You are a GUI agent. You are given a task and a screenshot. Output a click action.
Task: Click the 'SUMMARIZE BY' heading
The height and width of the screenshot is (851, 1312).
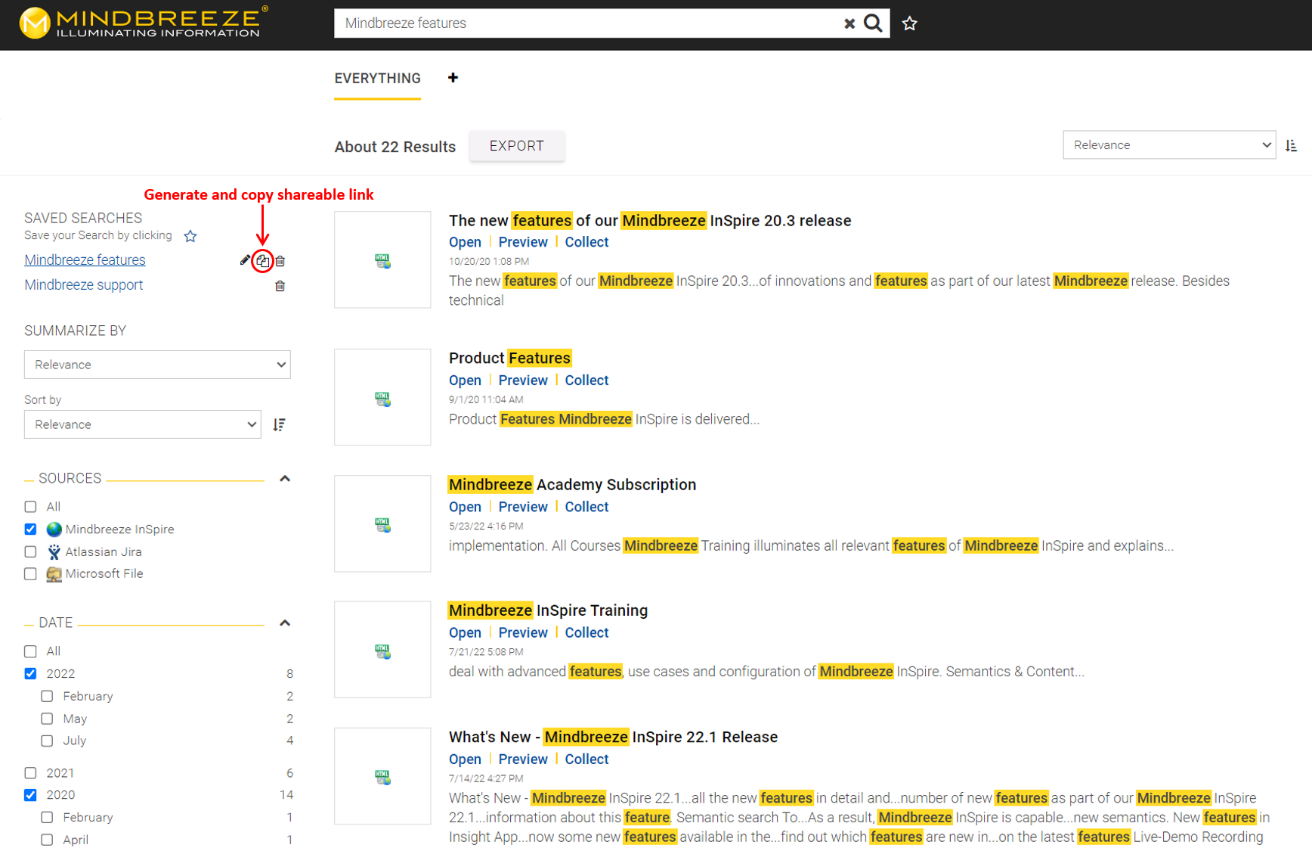(75, 331)
